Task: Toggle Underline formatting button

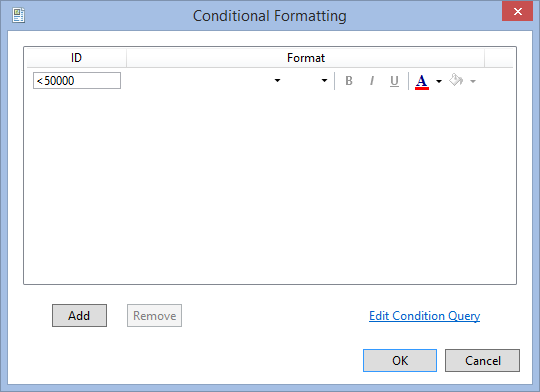Action: (x=394, y=81)
